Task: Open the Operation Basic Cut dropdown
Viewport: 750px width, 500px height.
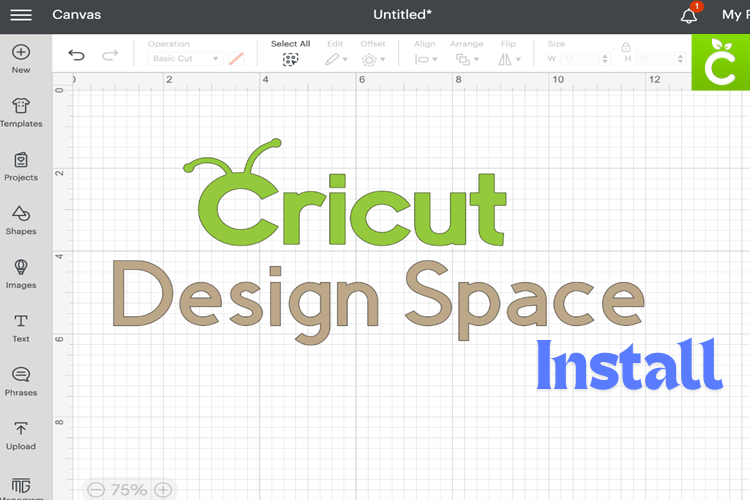Action: click(186, 58)
